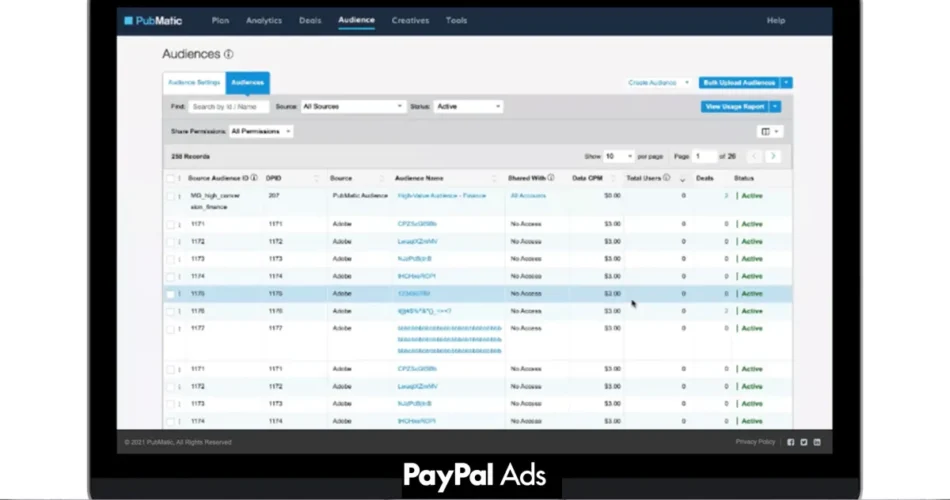Open the Help menu
Image resolution: width=950 pixels, height=500 pixels.
[776, 21]
